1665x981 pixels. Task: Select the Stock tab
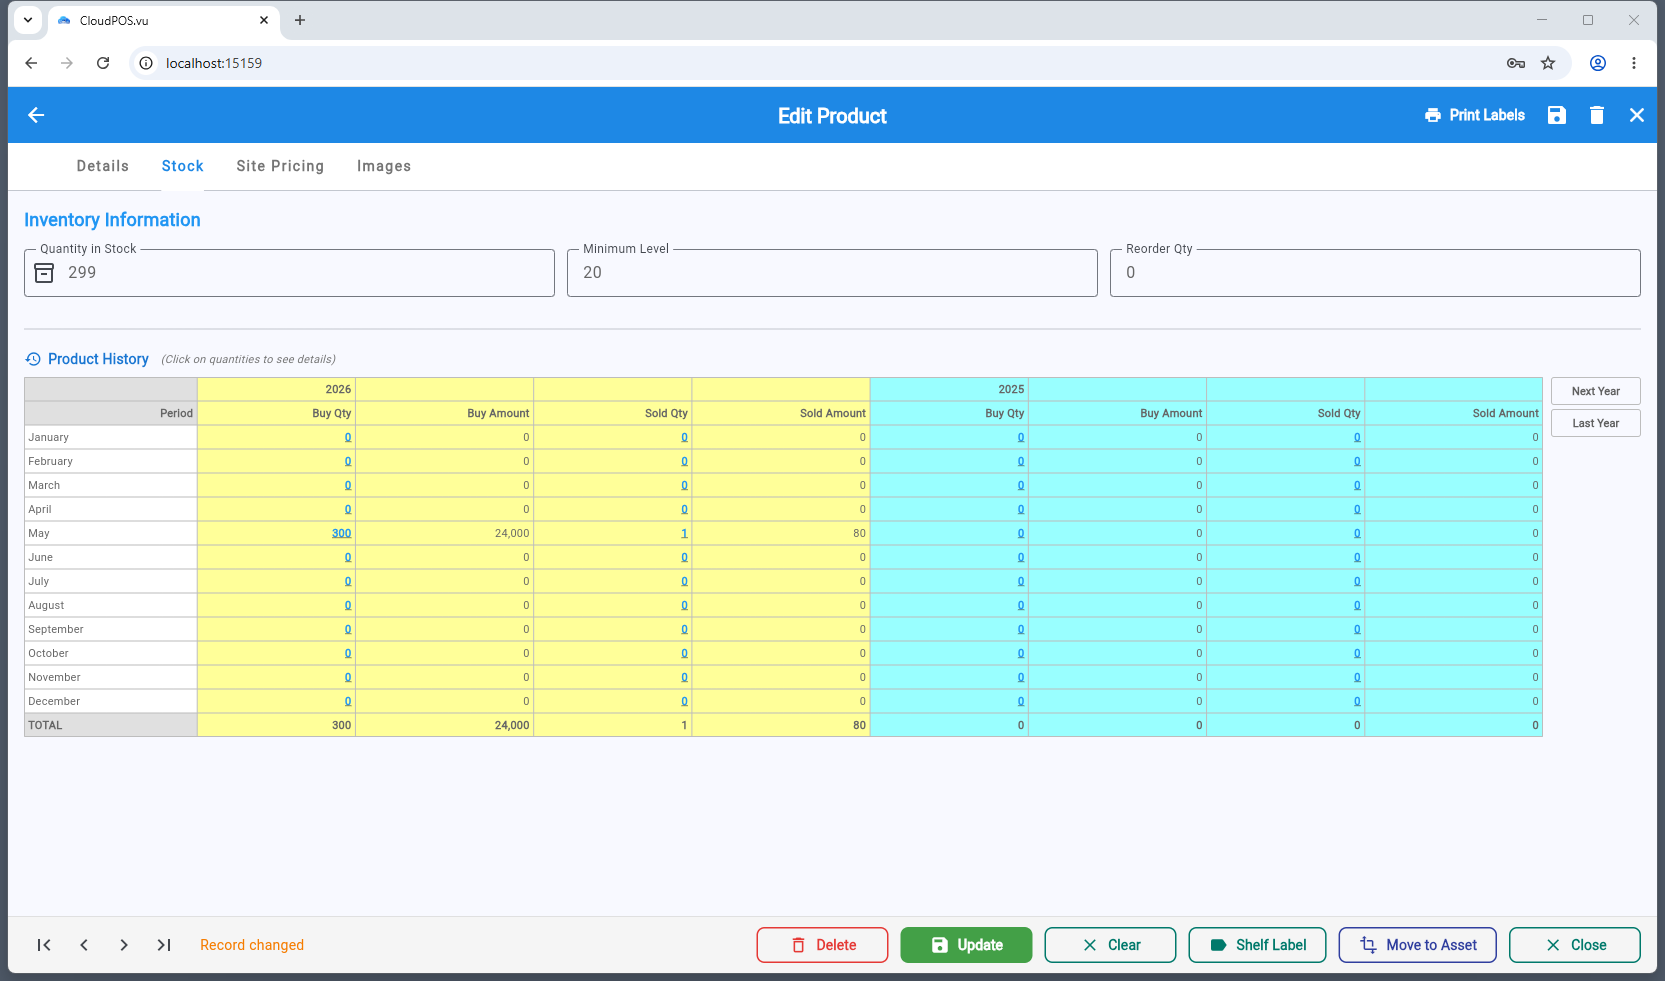point(183,166)
